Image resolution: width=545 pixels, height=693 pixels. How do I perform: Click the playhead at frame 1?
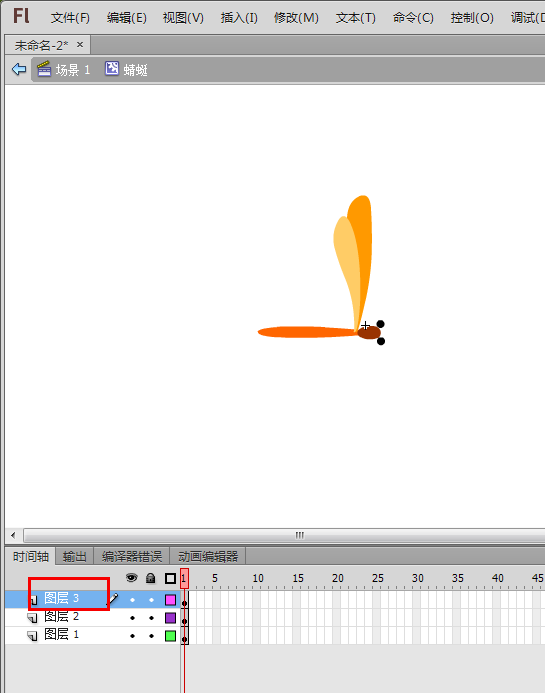(184, 579)
